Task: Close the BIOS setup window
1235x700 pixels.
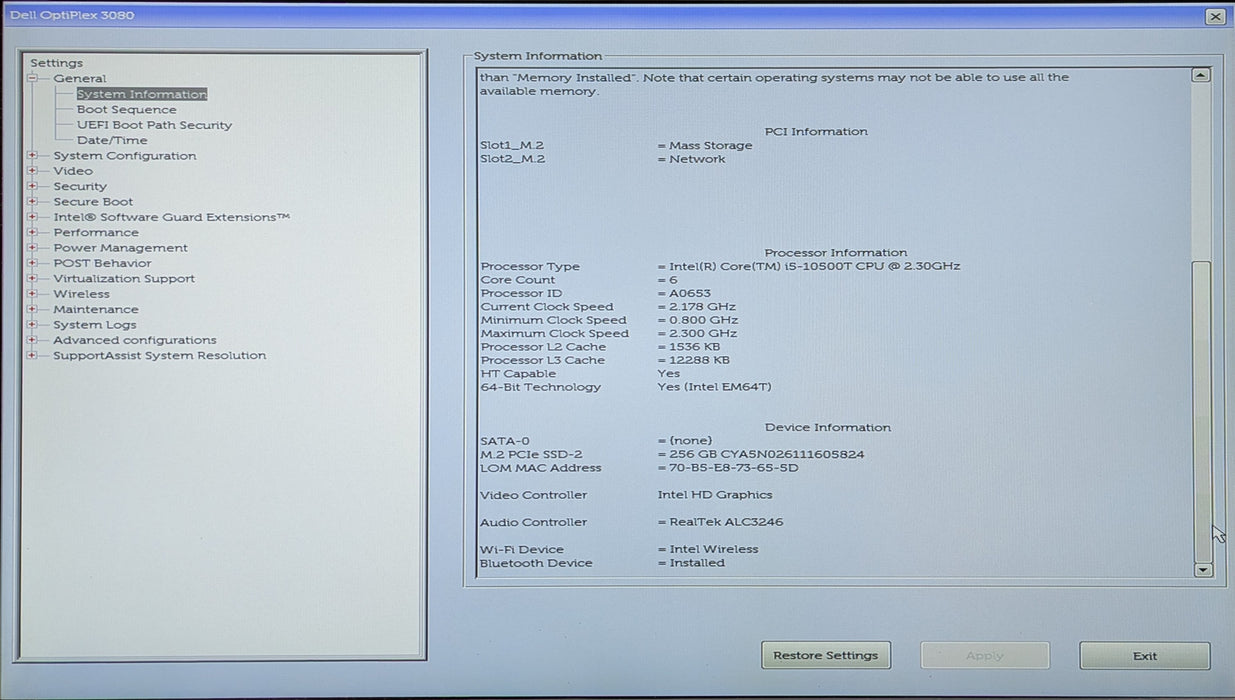Action: pyautogui.click(x=1215, y=16)
